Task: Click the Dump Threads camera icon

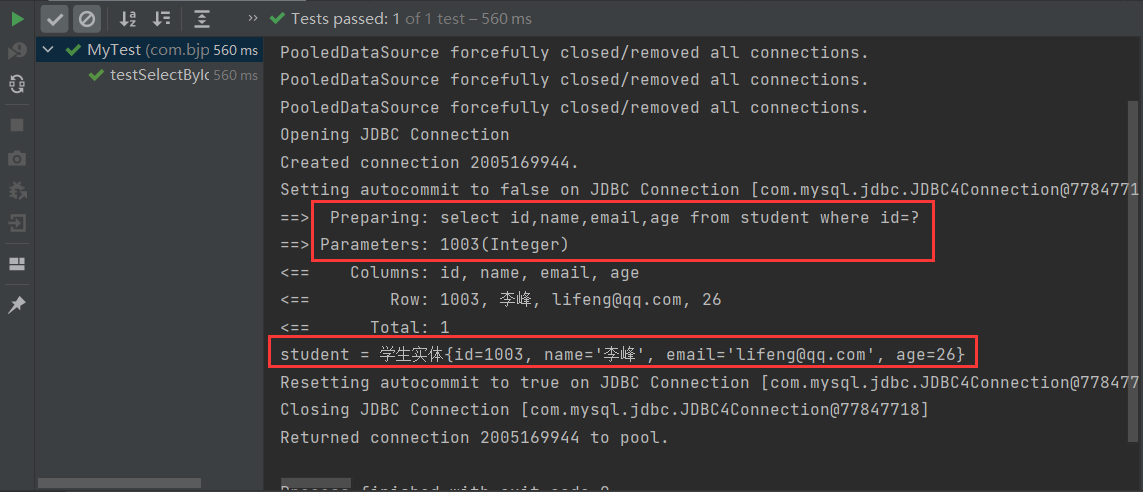Action: [x=17, y=158]
